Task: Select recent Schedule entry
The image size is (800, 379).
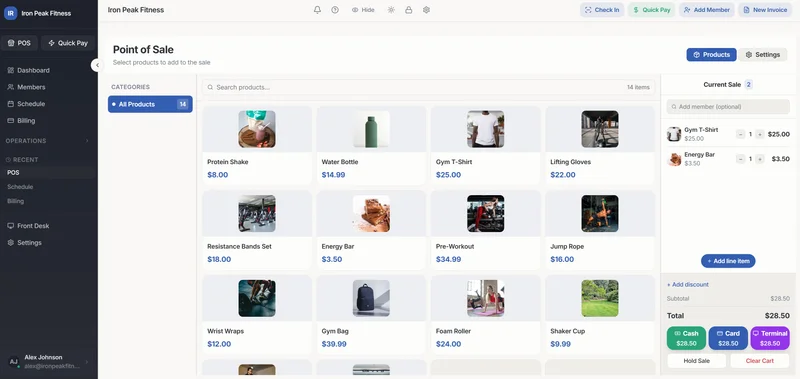Action: 20,187
